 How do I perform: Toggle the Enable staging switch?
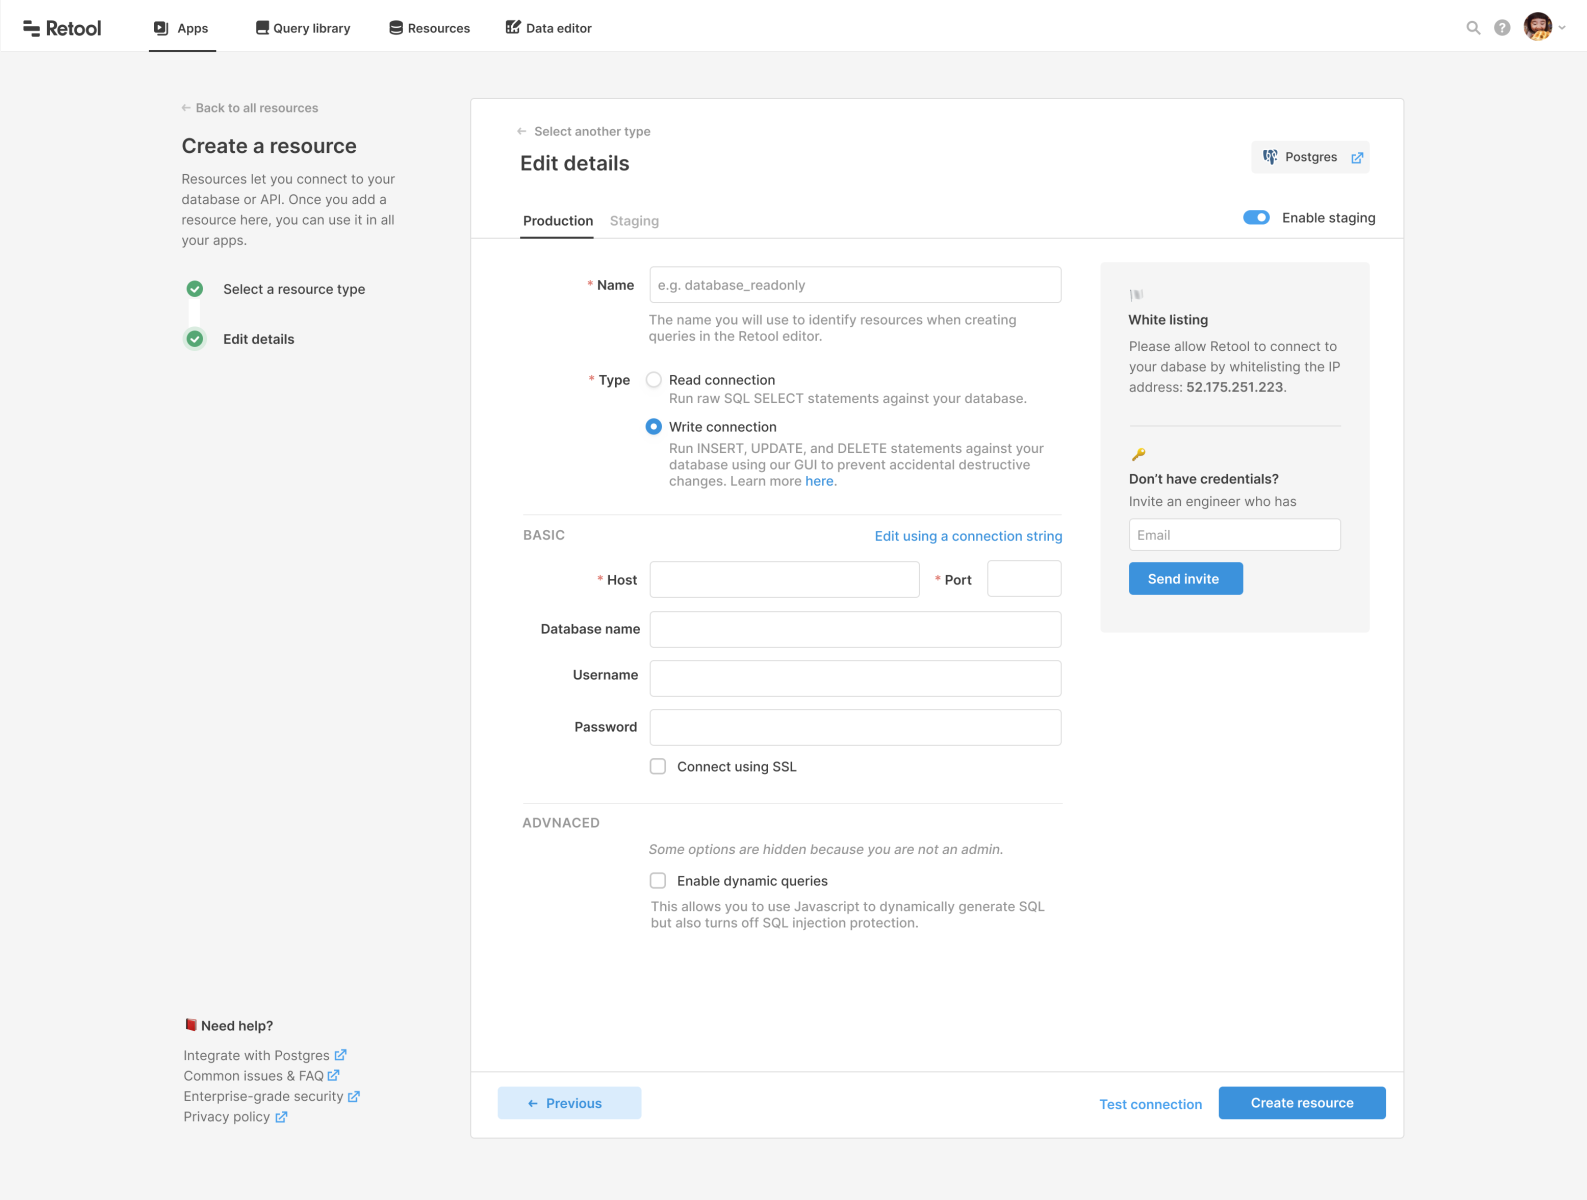tap(1256, 217)
